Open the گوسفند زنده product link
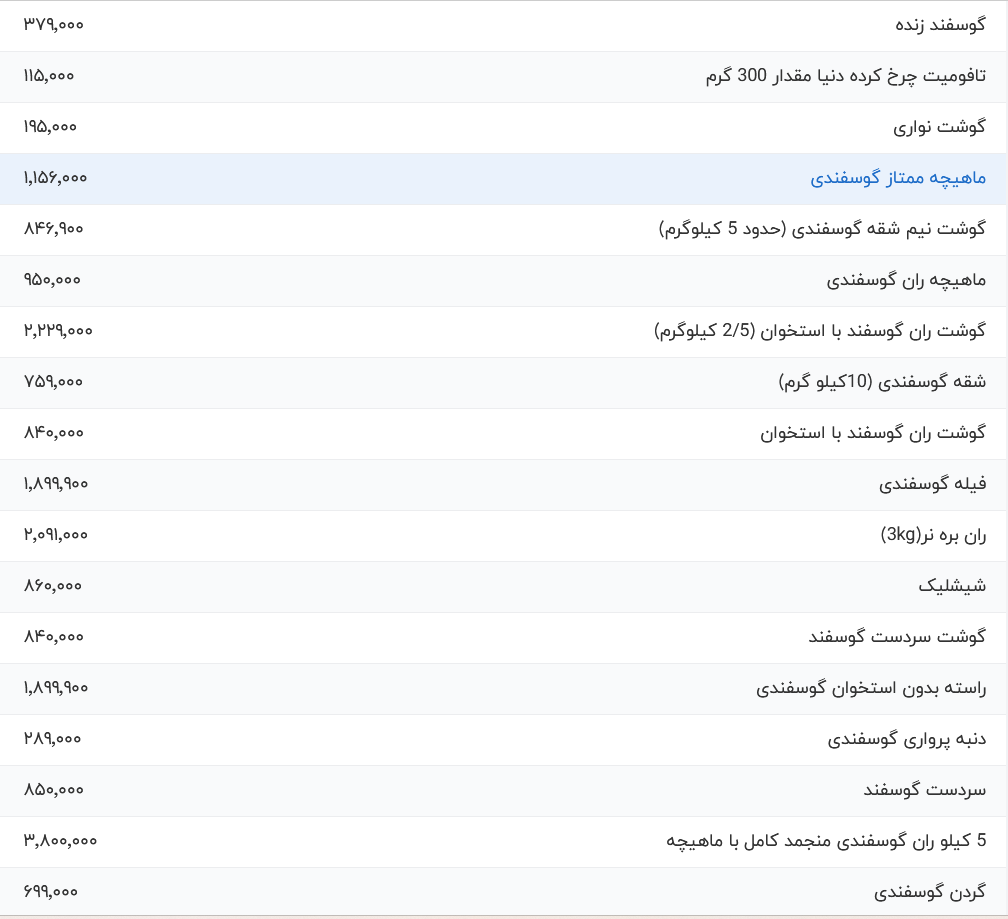The width and height of the screenshot is (1008, 919). [937, 25]
